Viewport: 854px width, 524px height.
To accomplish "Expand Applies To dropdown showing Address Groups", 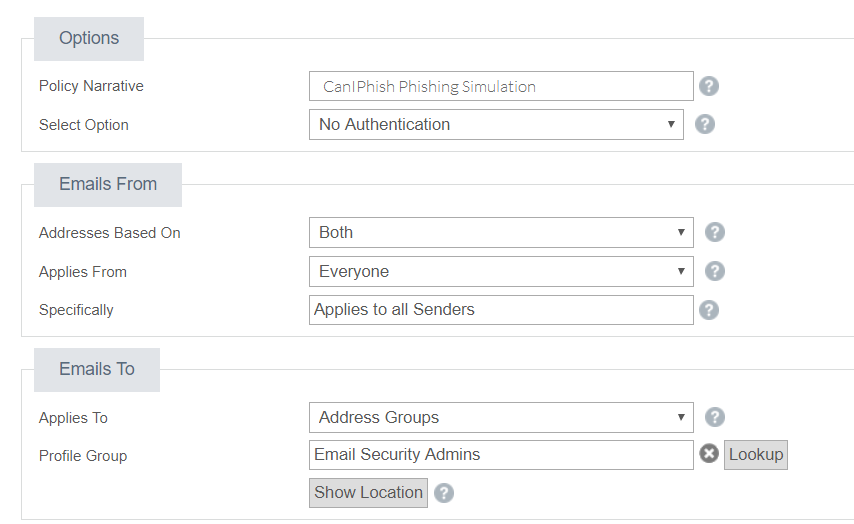I will 500,417.
